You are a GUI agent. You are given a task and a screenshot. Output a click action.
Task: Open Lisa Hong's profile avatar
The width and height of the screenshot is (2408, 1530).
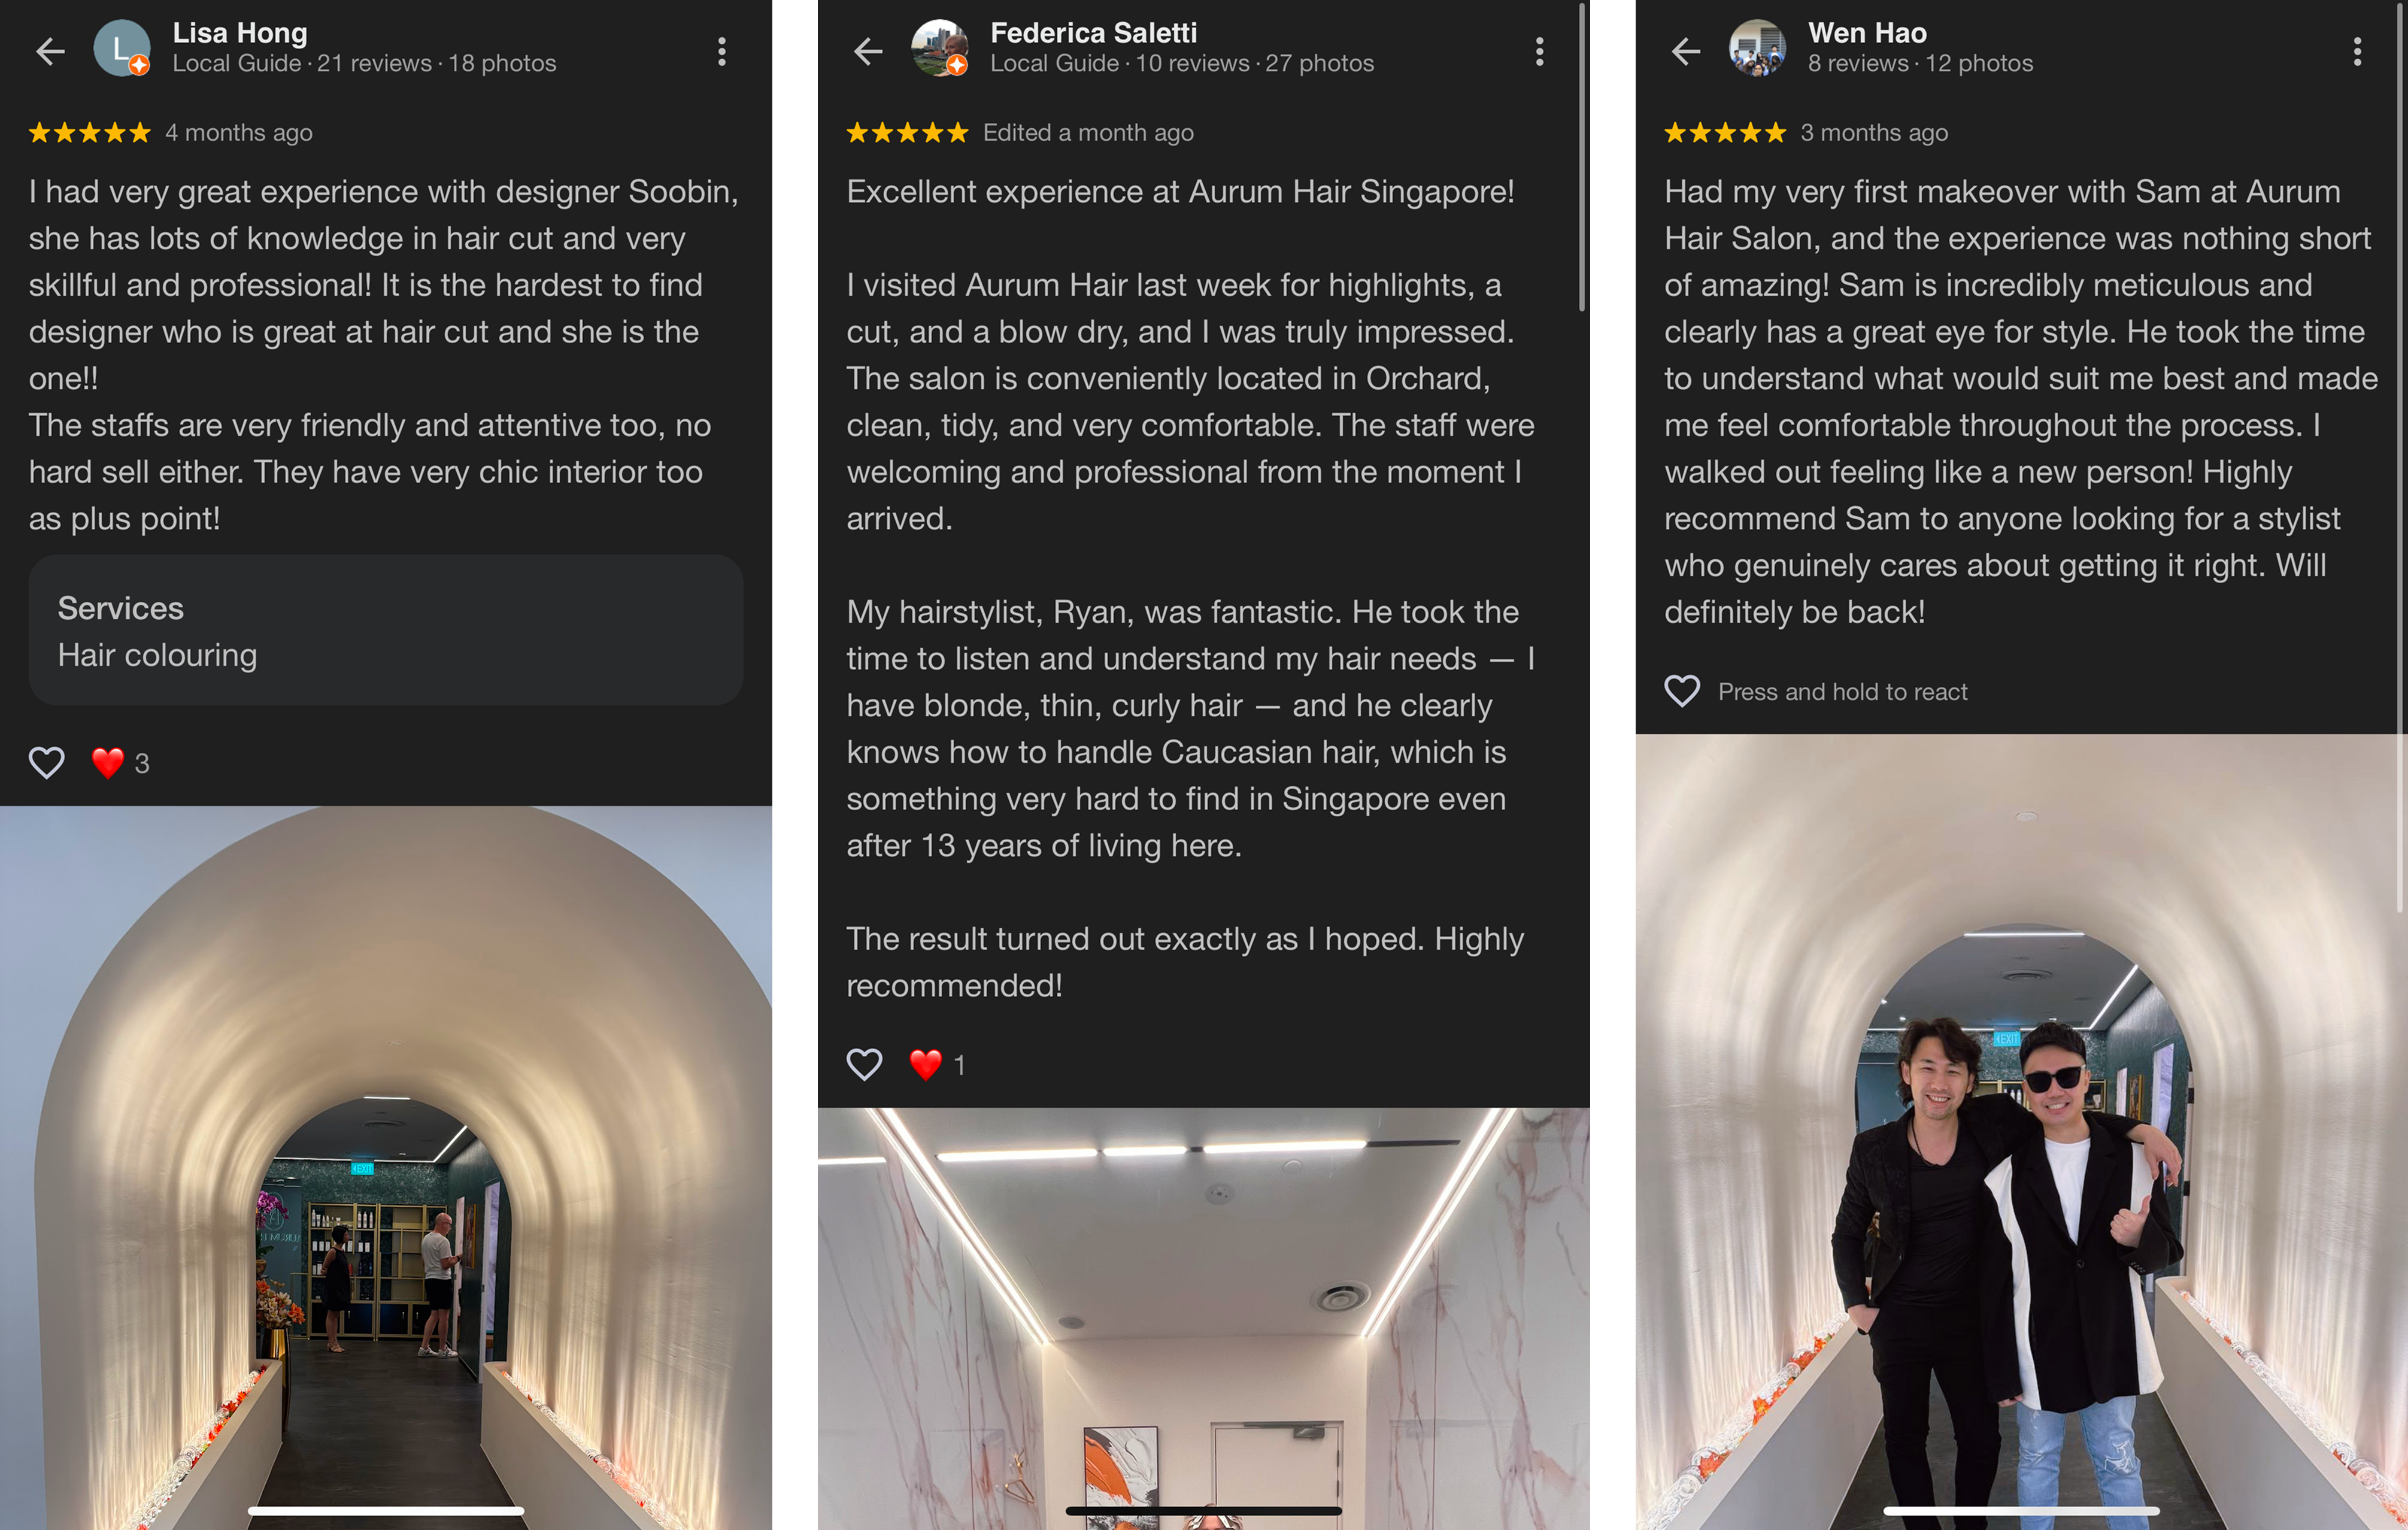click(x=121, y=48)
